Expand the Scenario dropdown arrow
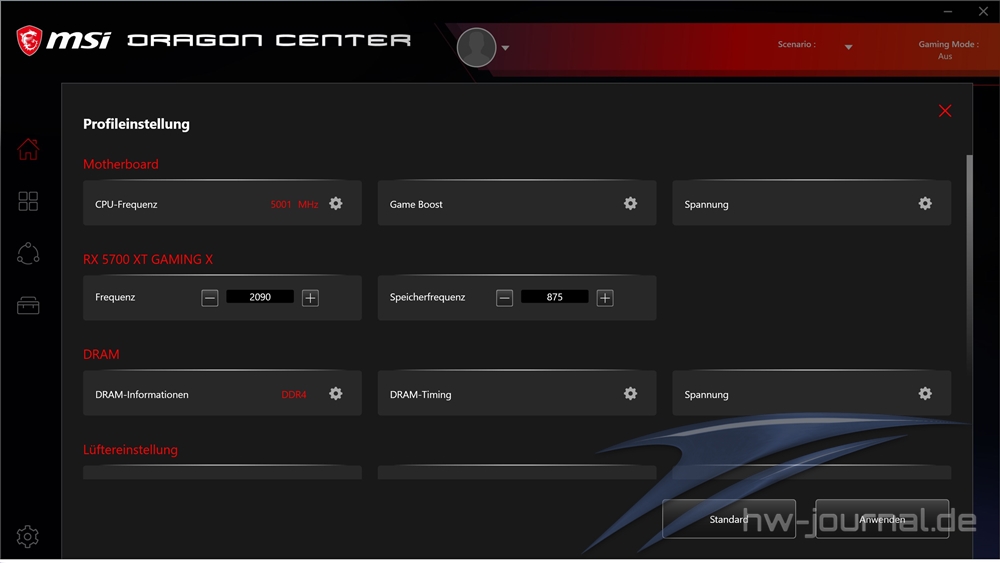Image resolution: width=1000 pixels, height=563 pixels. pyautogui.click(x=848, y=47)
